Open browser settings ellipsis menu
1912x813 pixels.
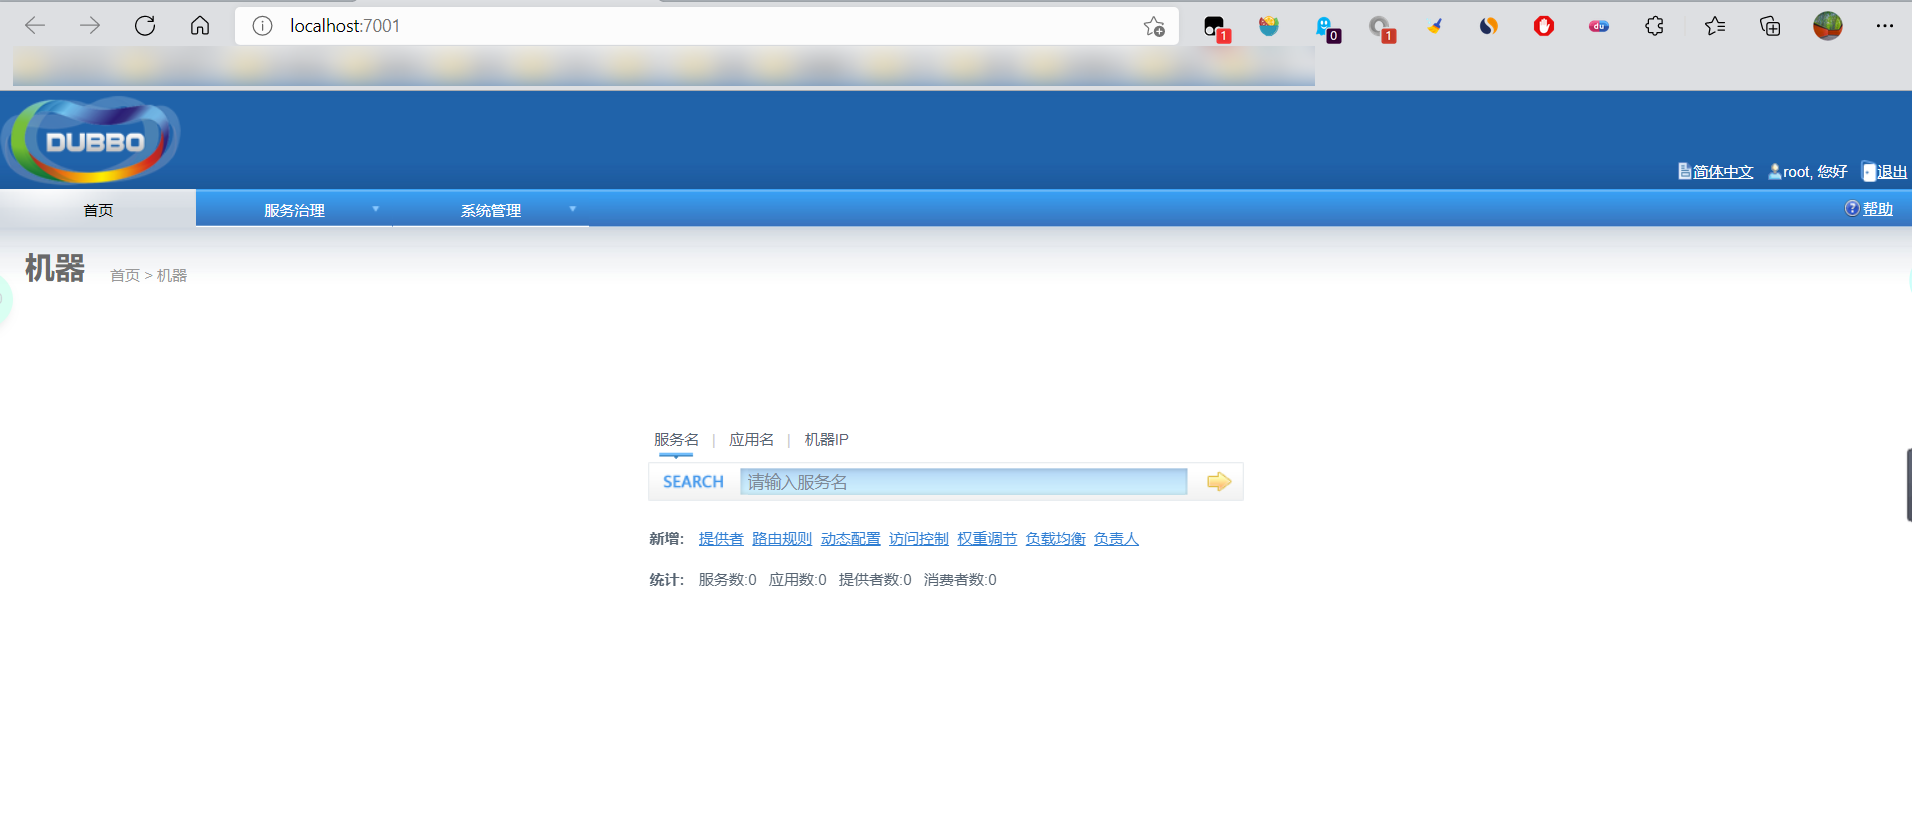pyautogui.click(x=1884, y=26)
